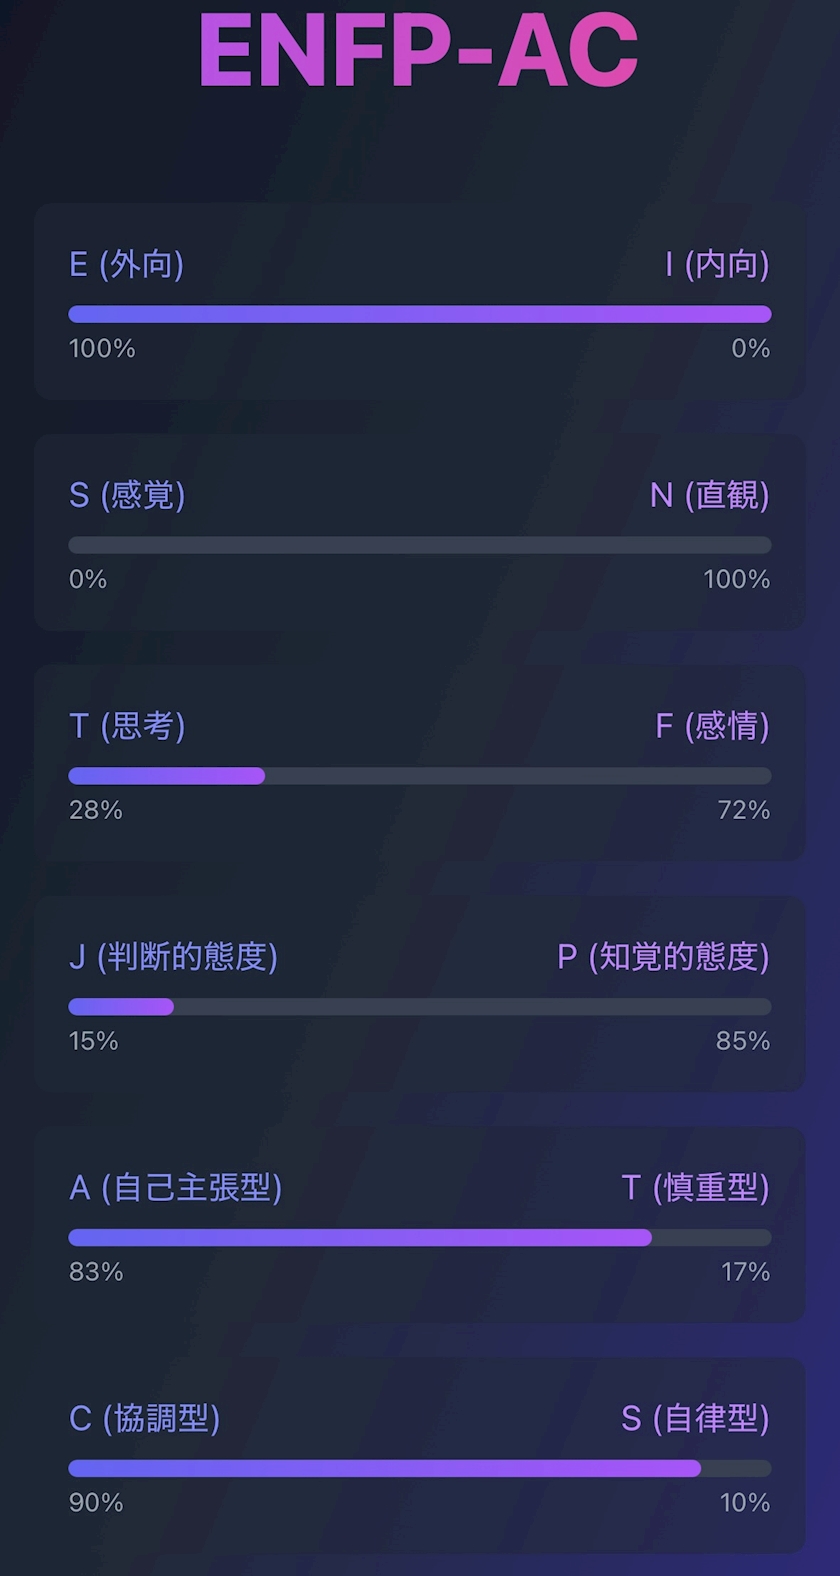840x1576 pixels.
Task: Click the empty sensing–intuition progress bar
Action: 420,545
